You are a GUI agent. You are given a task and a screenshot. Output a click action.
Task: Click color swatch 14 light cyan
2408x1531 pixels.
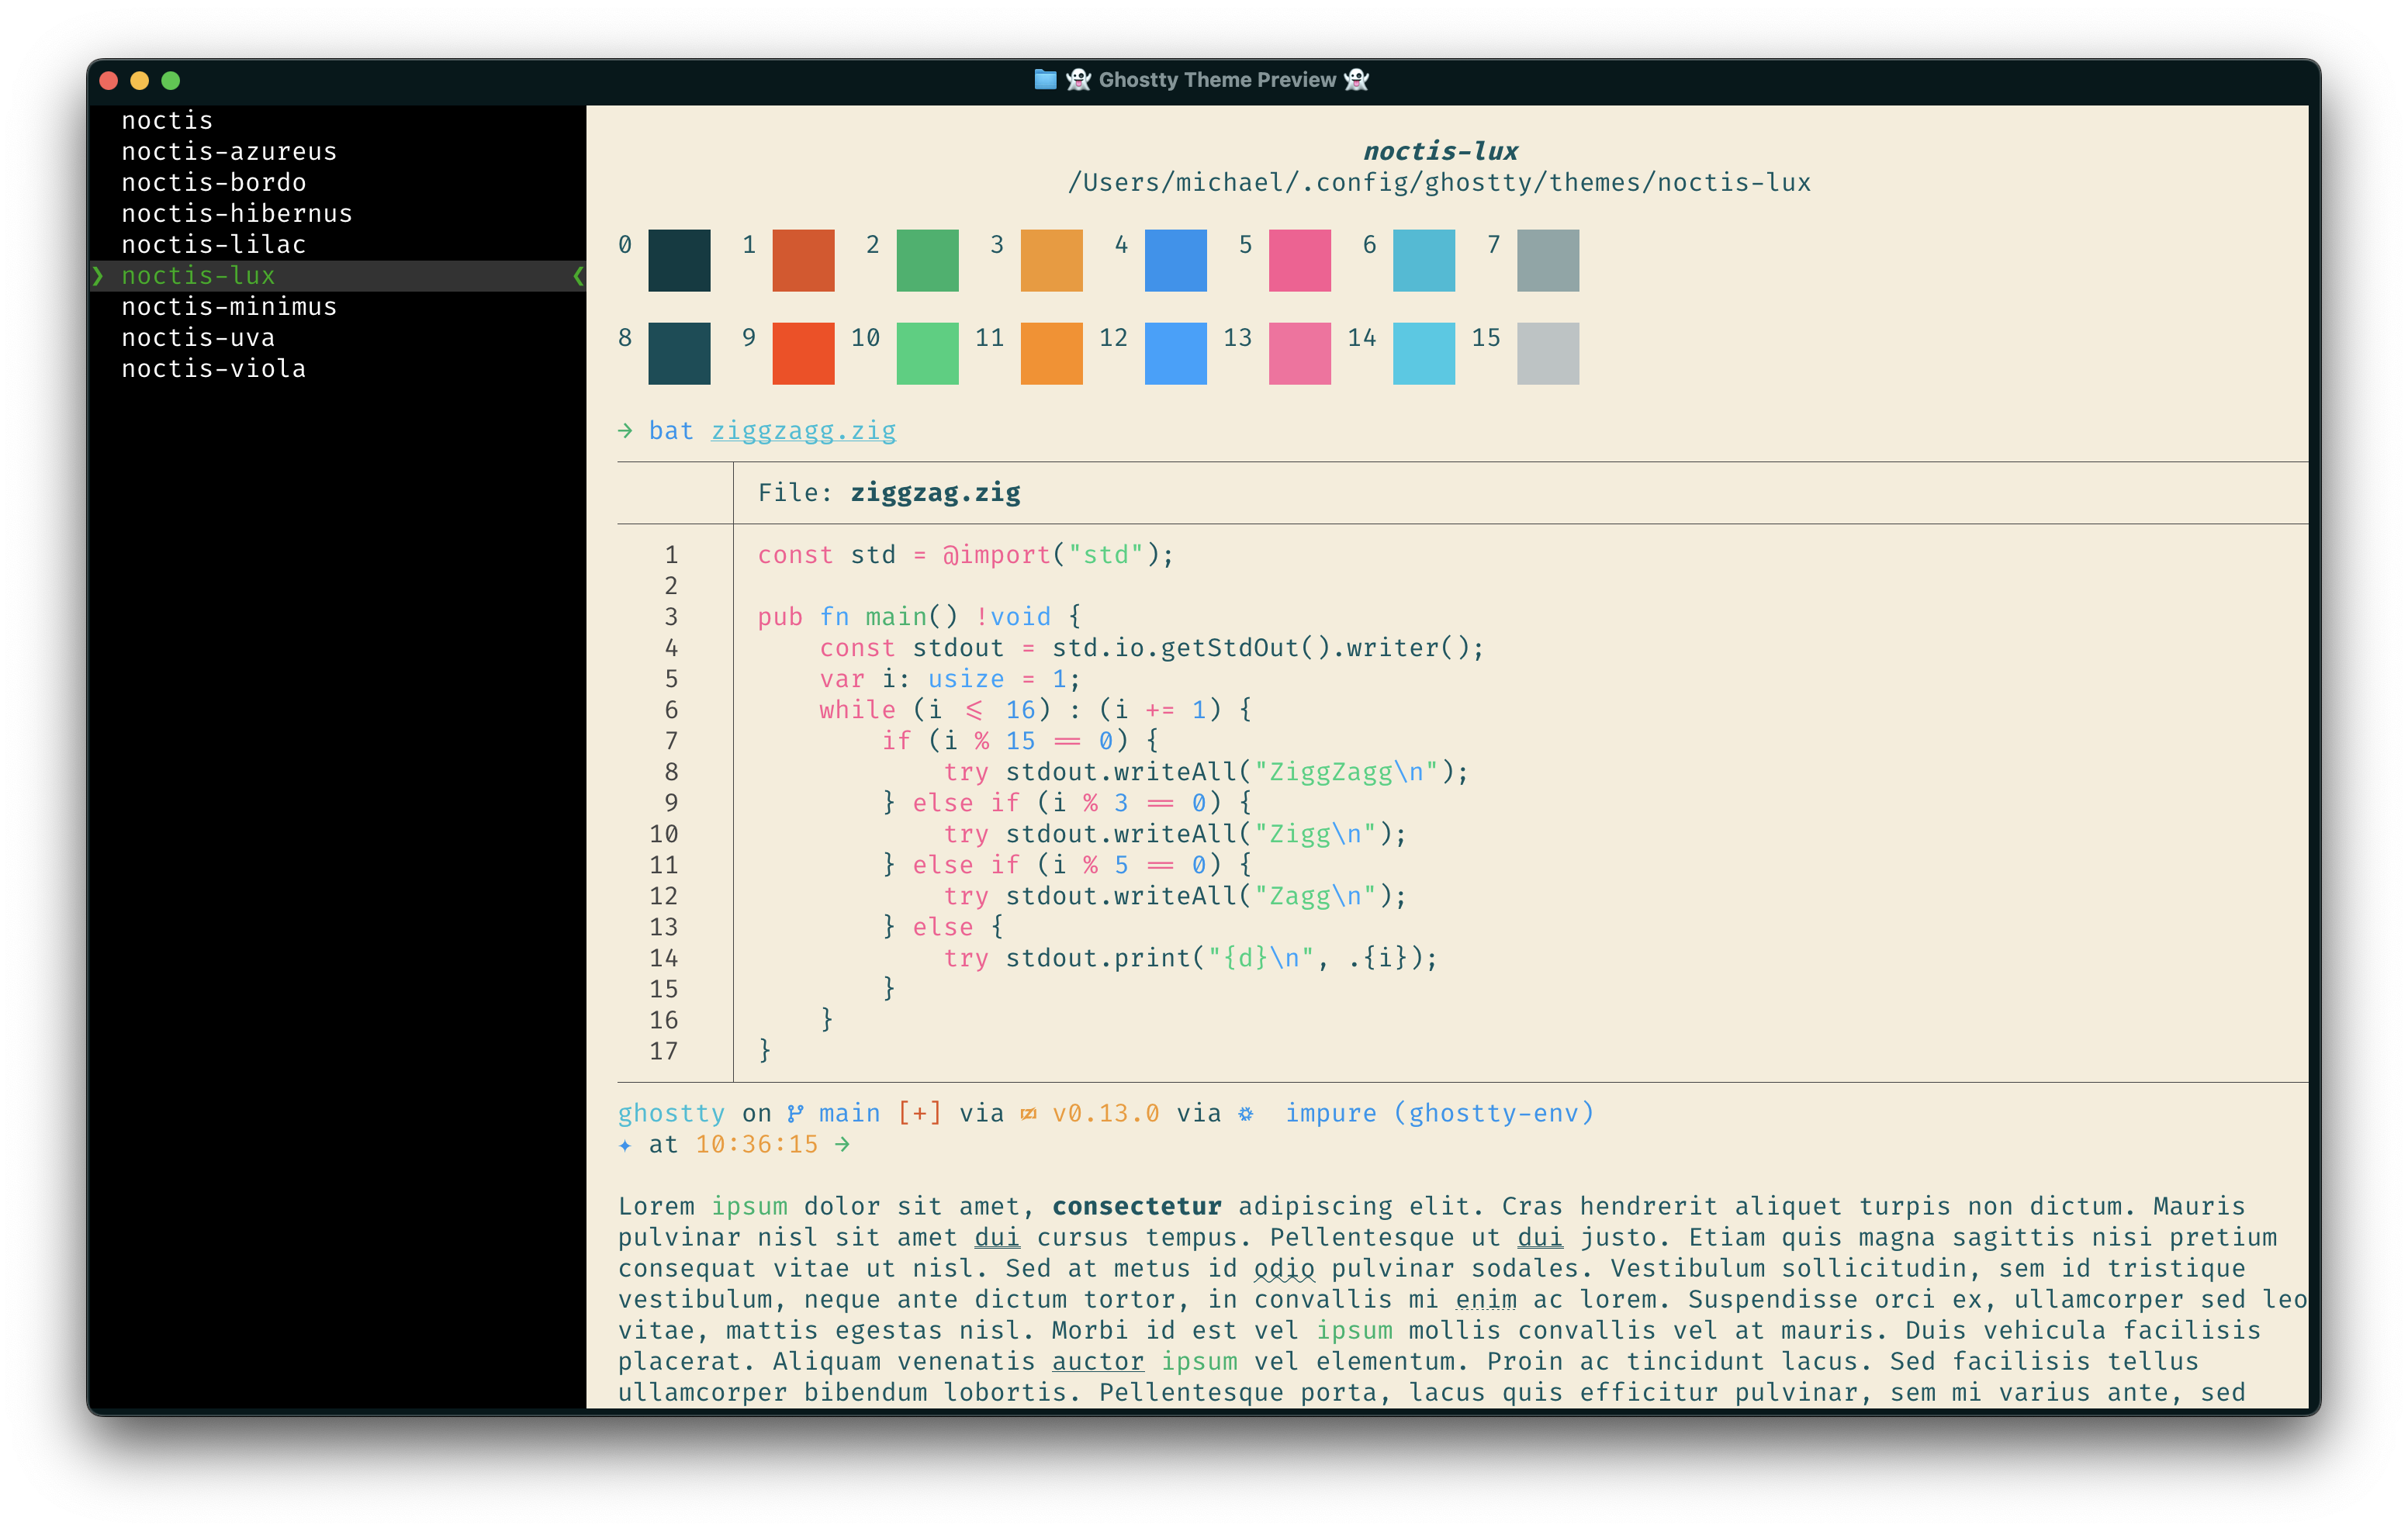pyautogui.click(x=1423, y=353)
